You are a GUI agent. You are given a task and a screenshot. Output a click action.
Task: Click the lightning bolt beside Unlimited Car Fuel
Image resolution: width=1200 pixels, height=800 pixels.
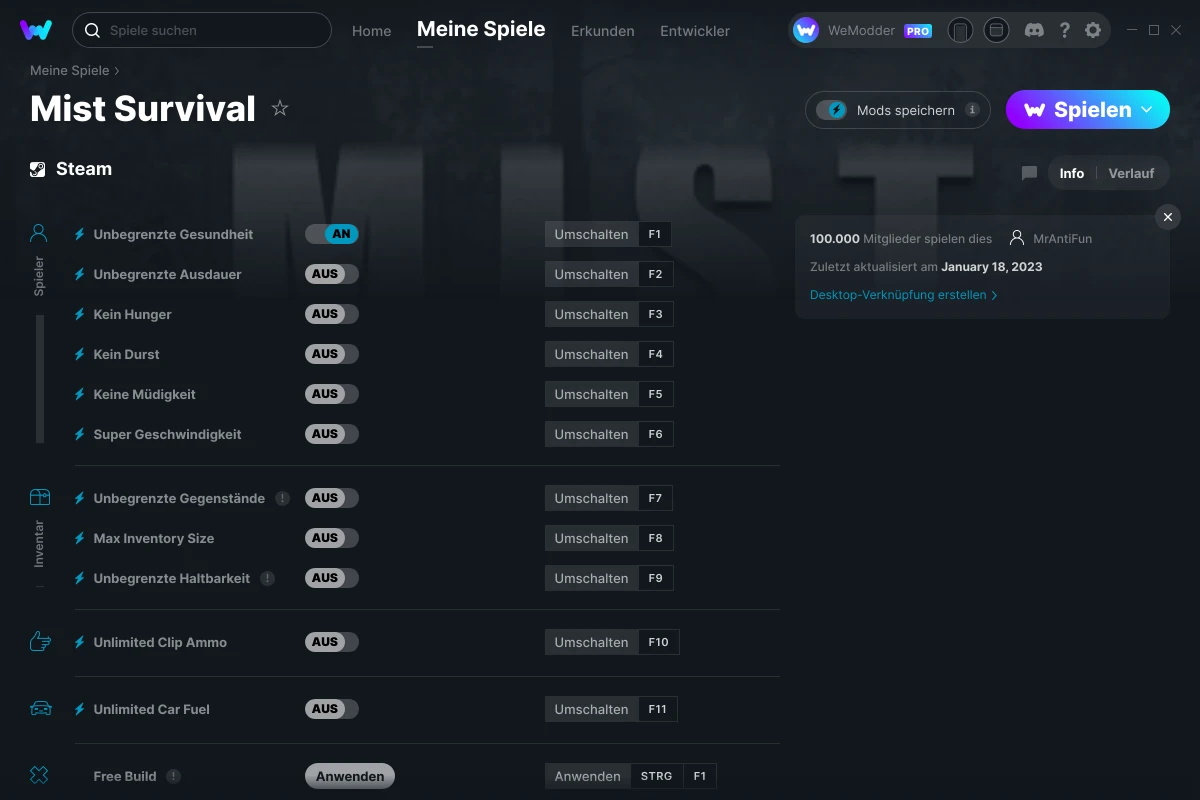80,709
